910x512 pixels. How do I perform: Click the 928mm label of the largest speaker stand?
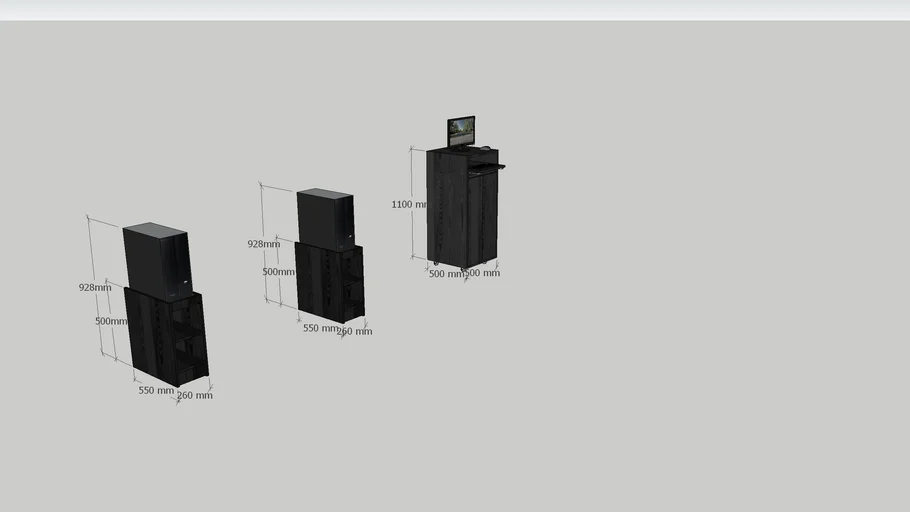coord(95,287)
